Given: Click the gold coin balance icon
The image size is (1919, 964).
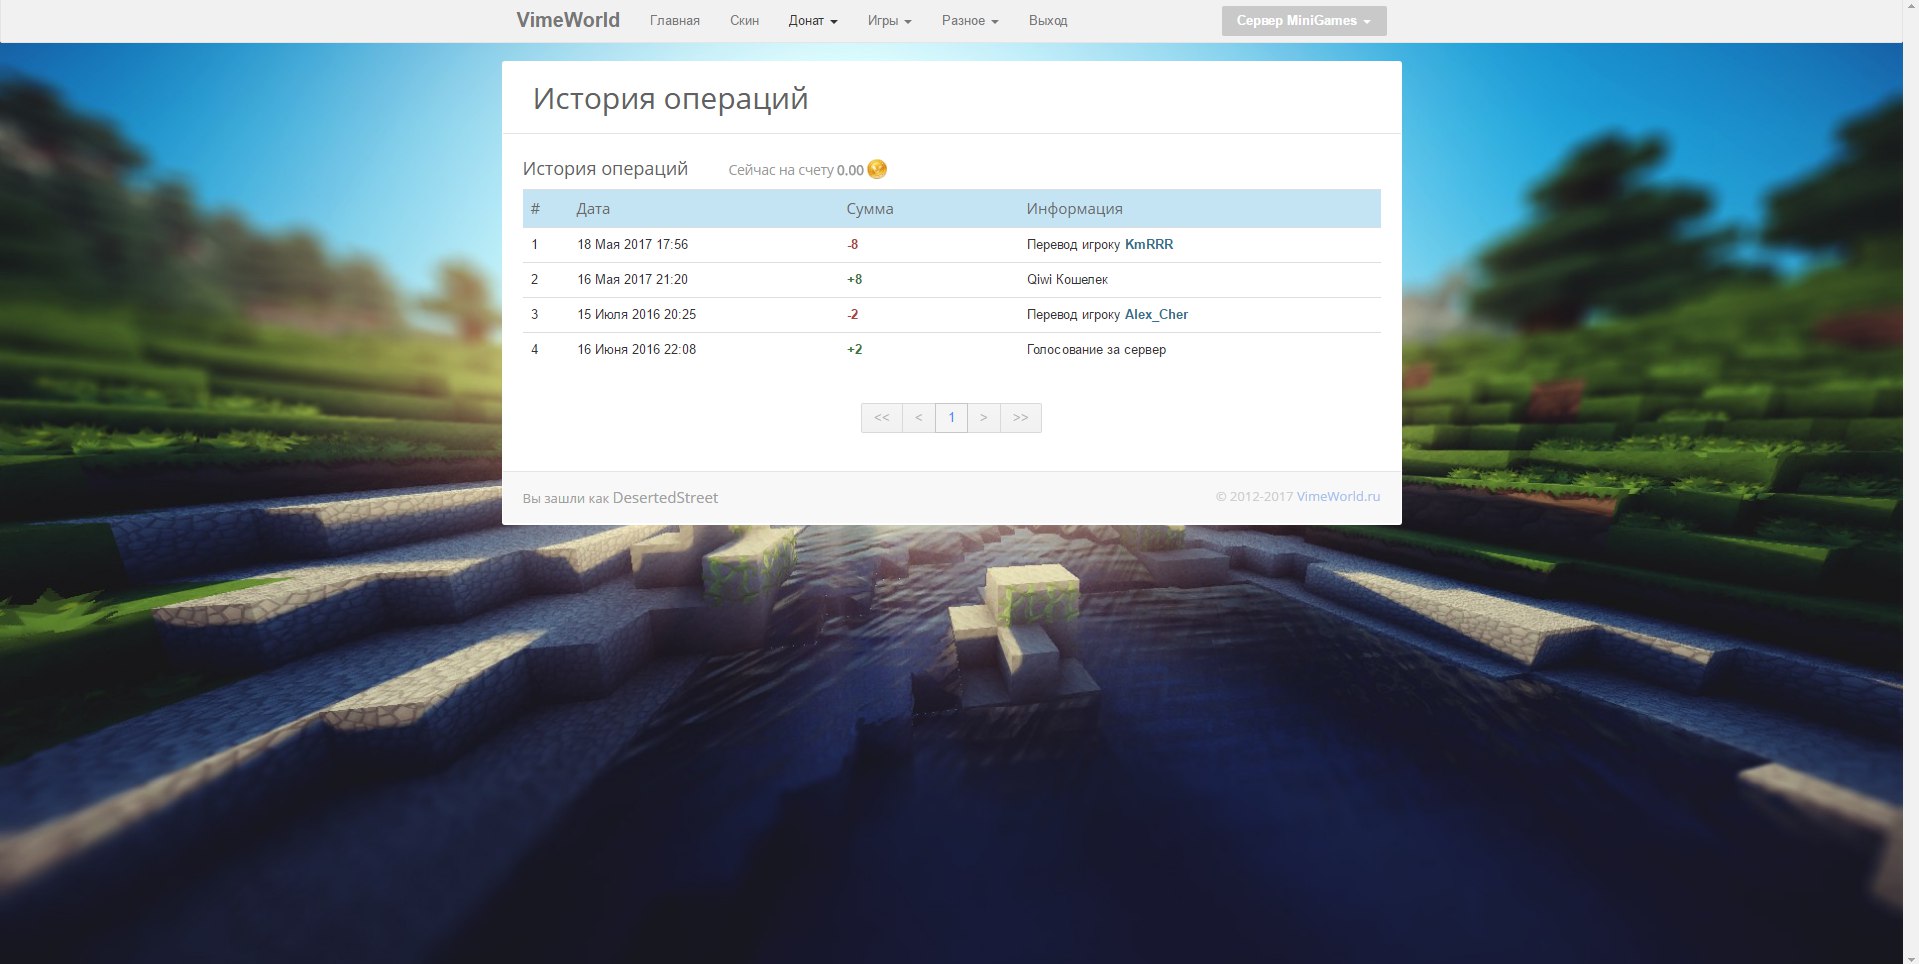Looking at the screenshot, I should click(877, 169).
